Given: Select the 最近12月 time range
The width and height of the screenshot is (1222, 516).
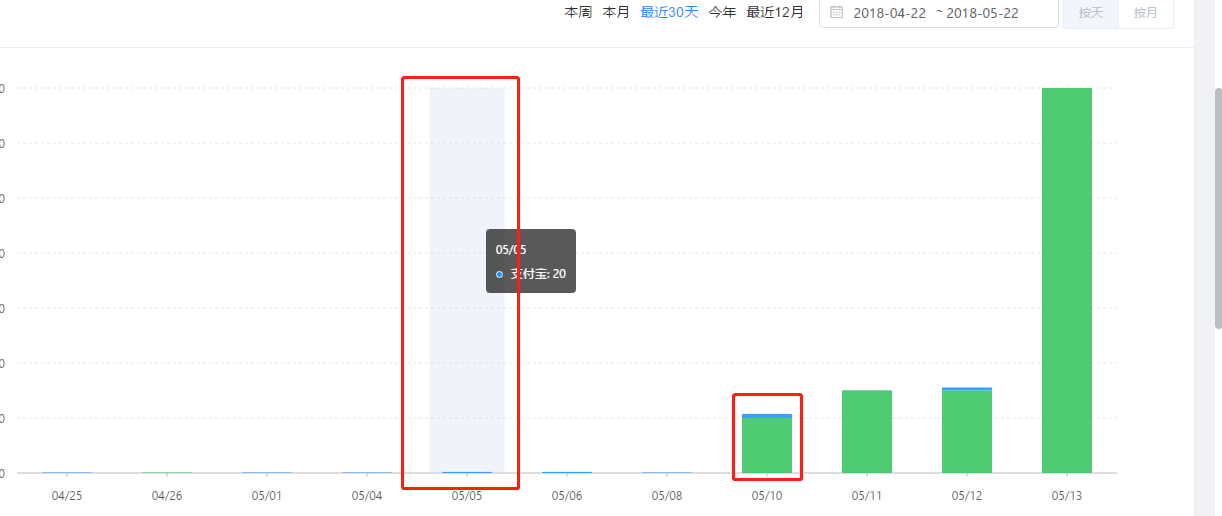Looking at the screenshot, I should click(x=775, y=12).
